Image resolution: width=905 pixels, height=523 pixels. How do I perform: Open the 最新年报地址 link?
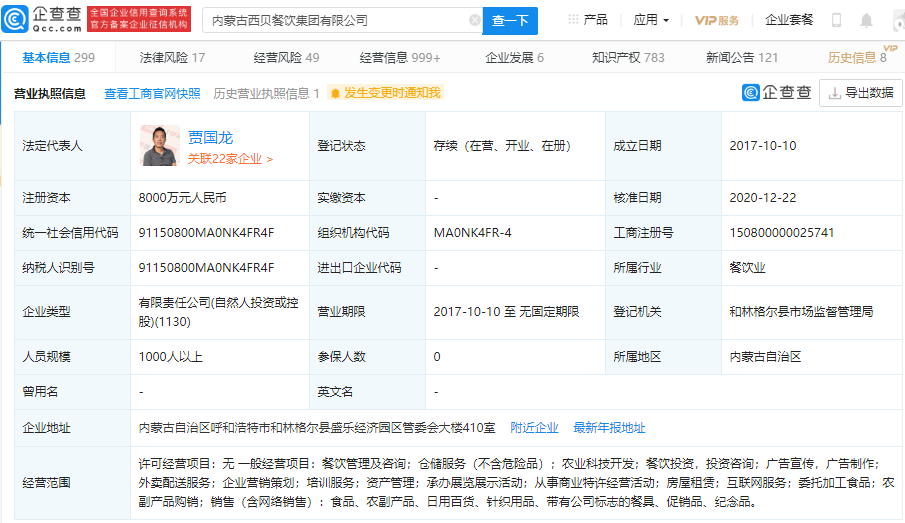click(x=609, y=428)
